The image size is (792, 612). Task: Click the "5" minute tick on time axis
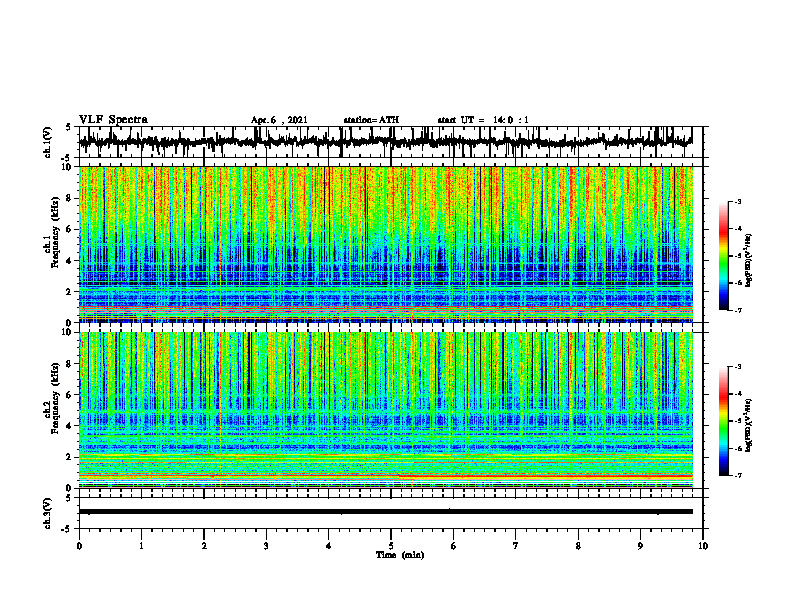coord(391,546)
